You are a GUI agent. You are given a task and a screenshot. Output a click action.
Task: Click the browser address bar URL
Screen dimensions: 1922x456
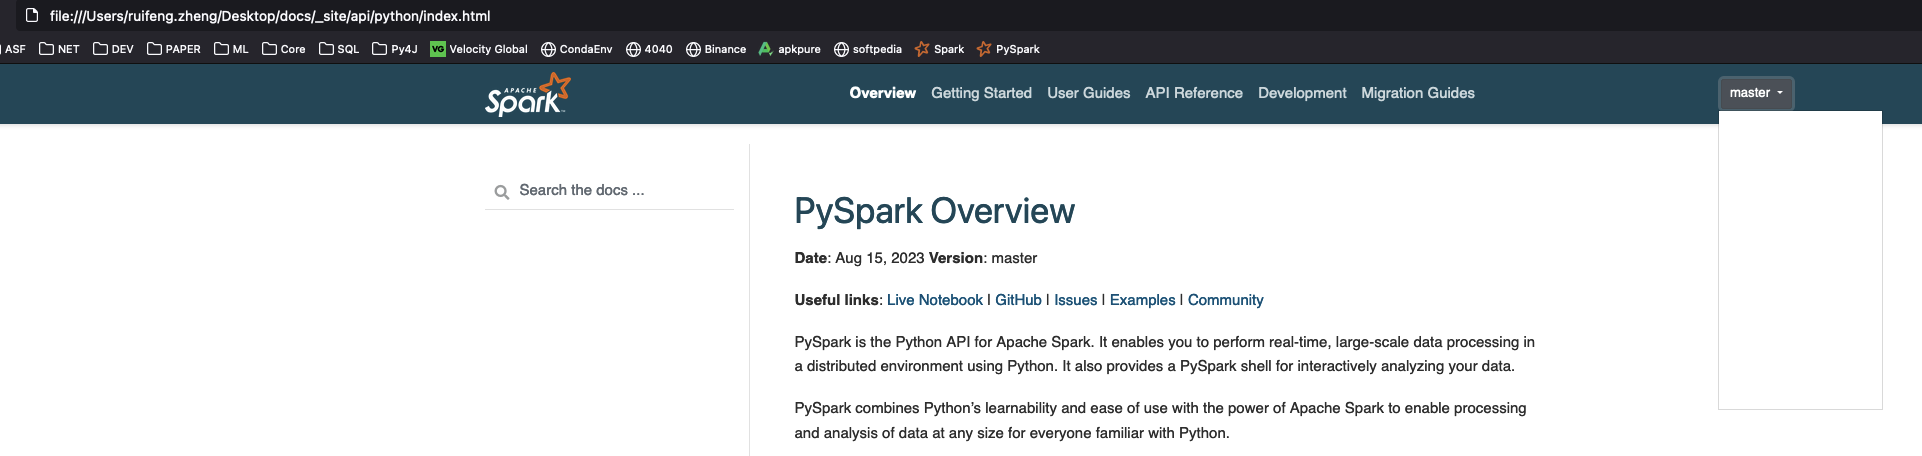click(x=270, y=16)
